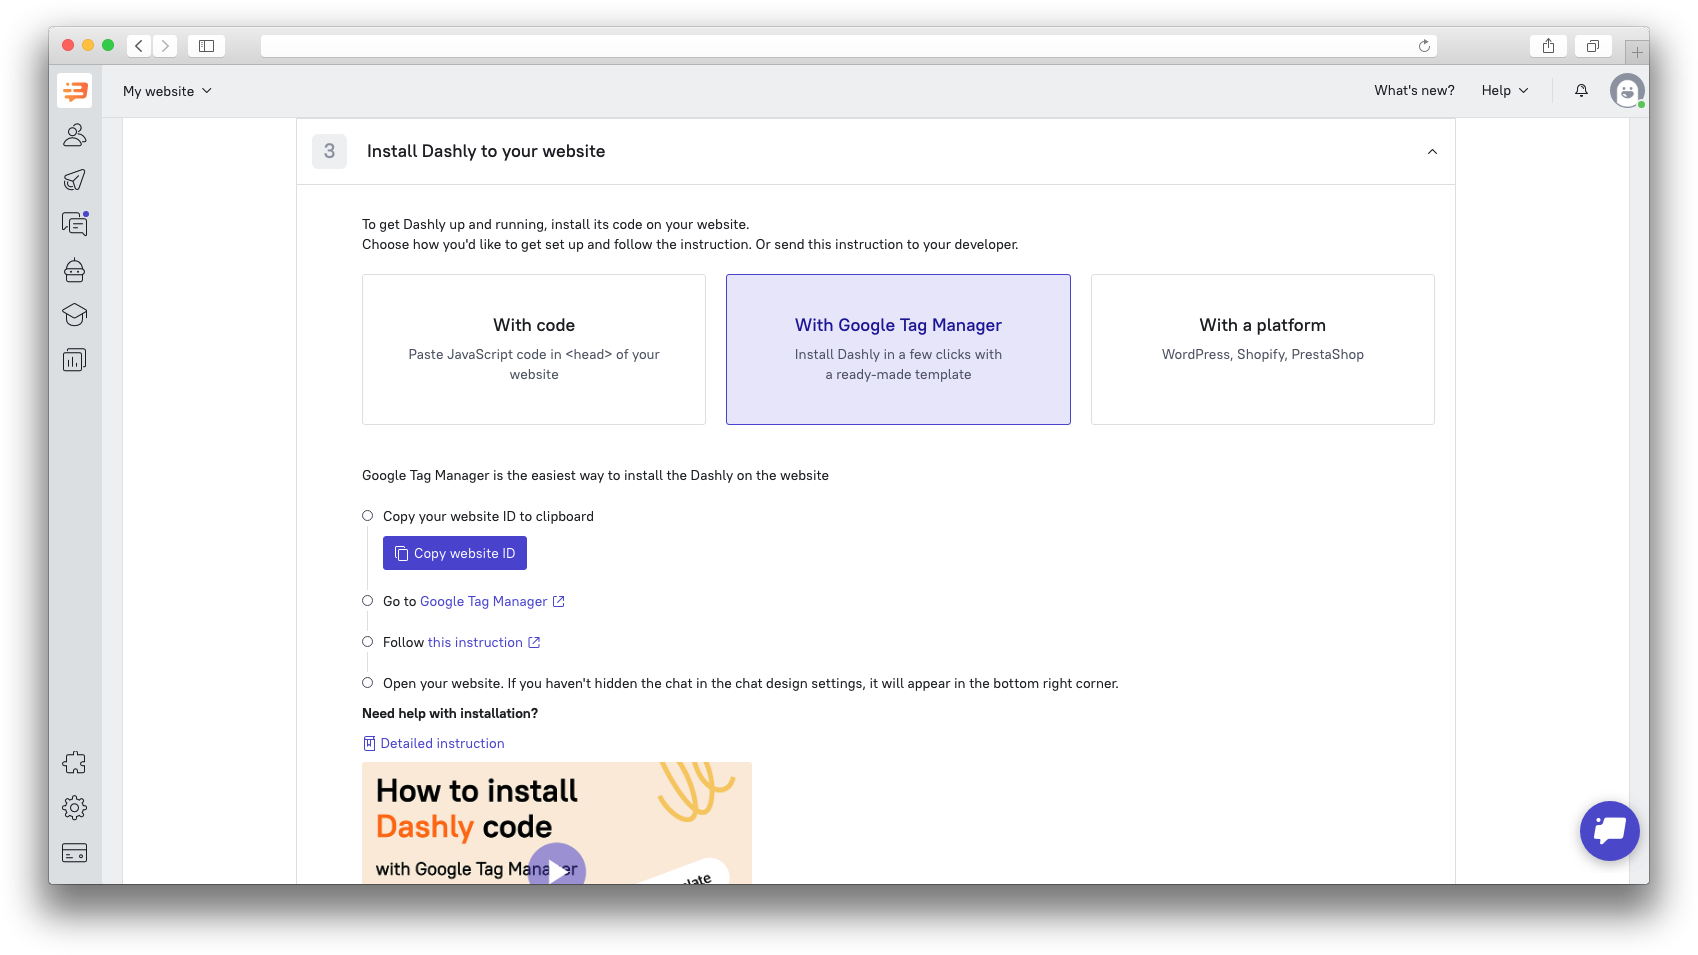The image size is (1698, 955).
Task: Click the browser share icon
Action: [1548, 46]
